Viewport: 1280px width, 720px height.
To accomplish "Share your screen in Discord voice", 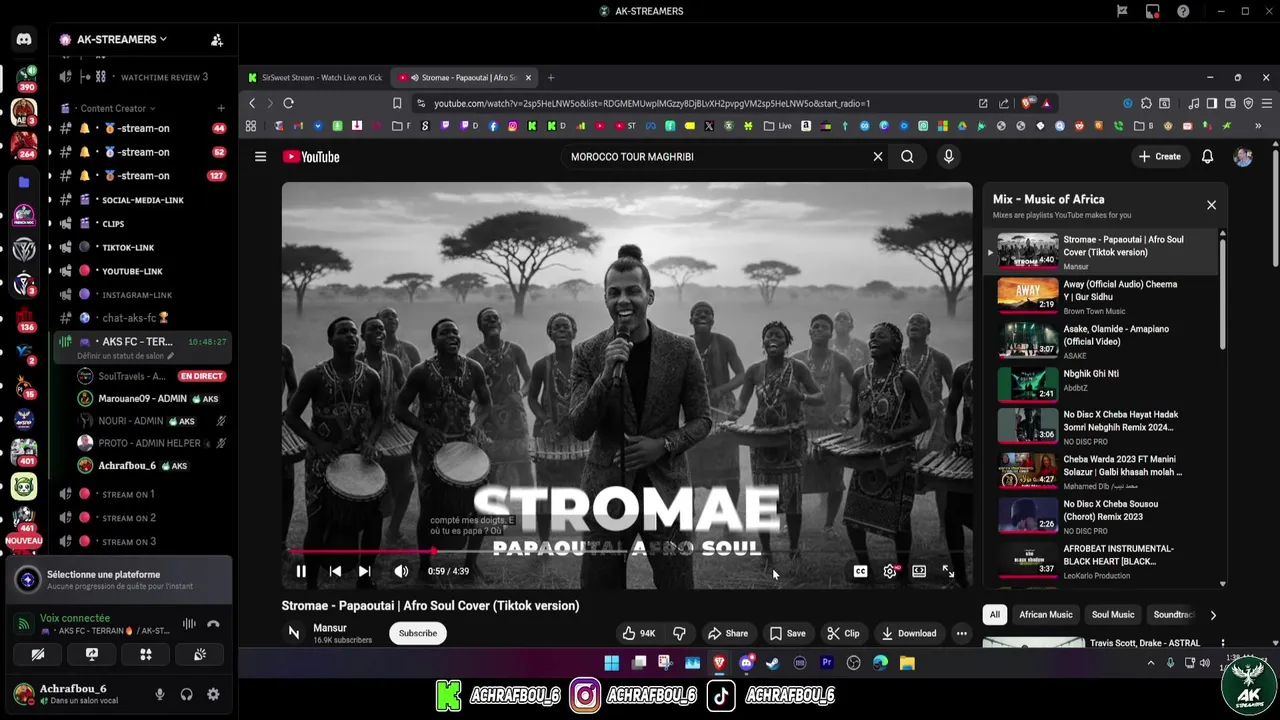I will [92, 654].
